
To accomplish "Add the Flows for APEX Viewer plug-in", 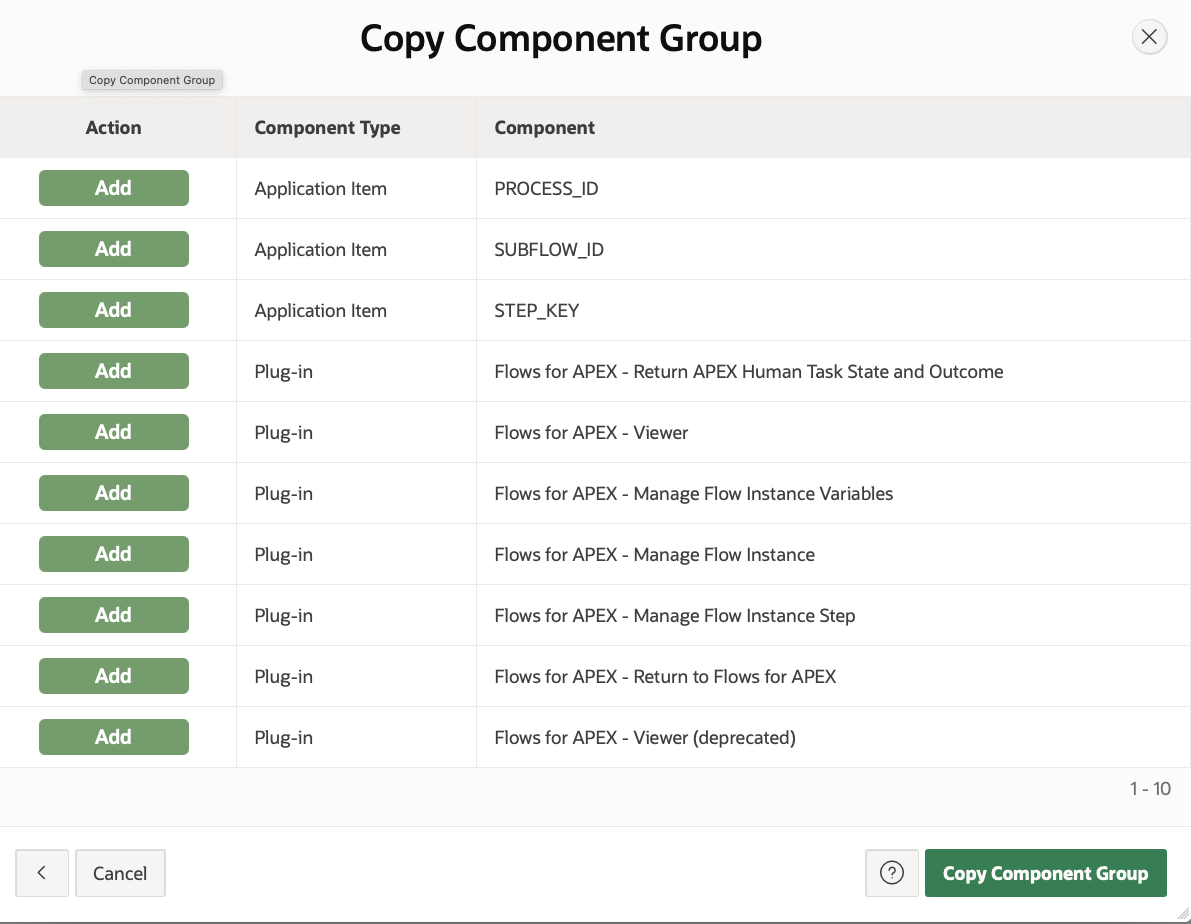I will click(113, 432).
